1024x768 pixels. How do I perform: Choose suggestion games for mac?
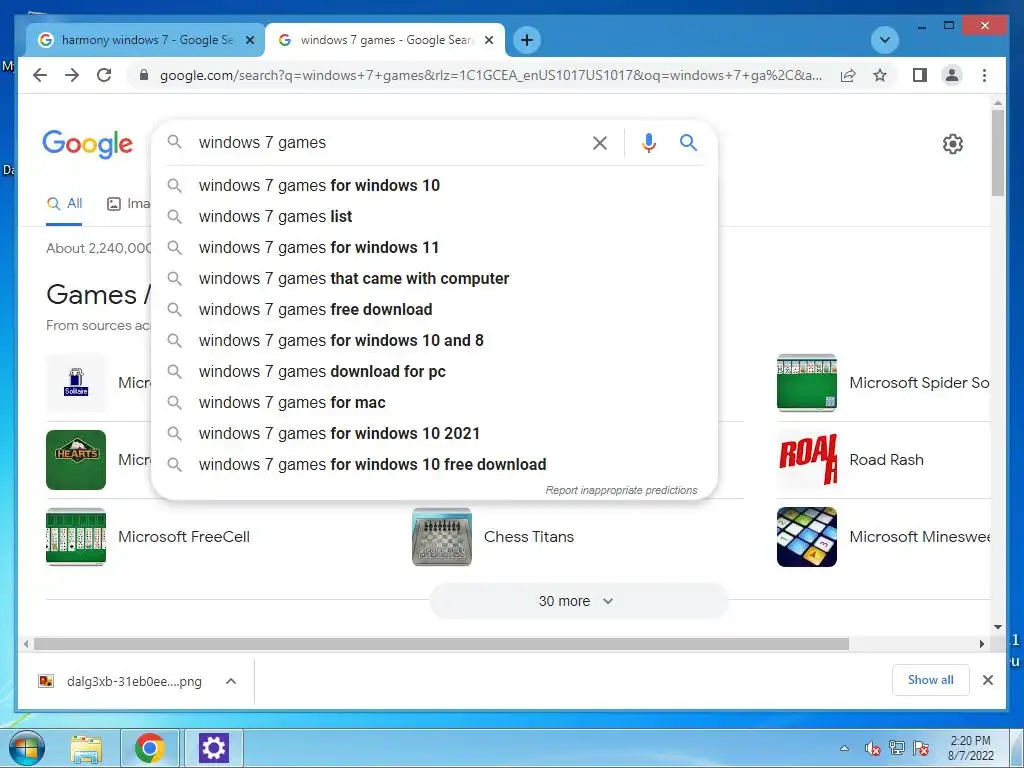(434, 402)
